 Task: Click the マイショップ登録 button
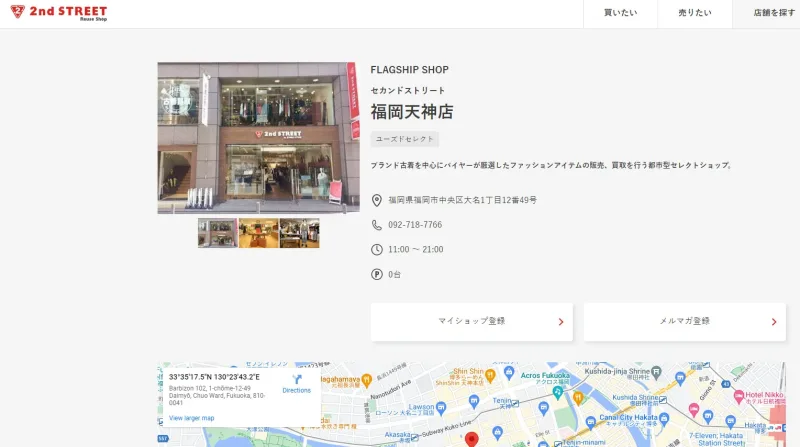pyautogui.click(x=472, y=322)
